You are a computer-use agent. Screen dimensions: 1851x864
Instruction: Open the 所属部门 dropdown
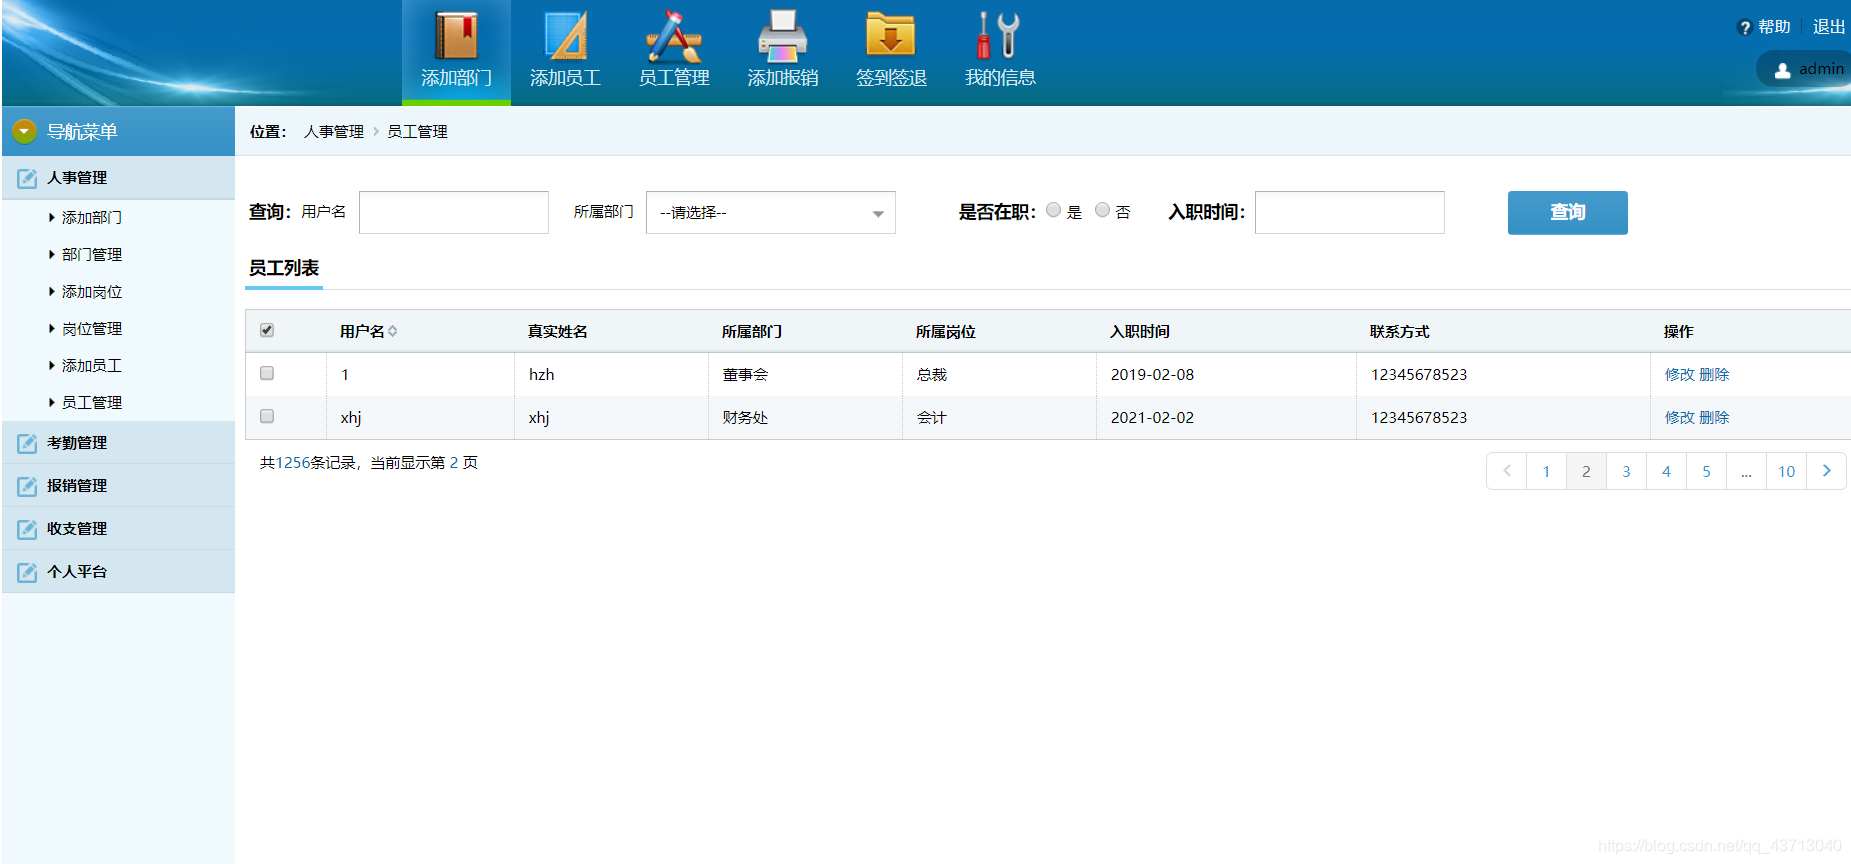[x=771, y=212]
